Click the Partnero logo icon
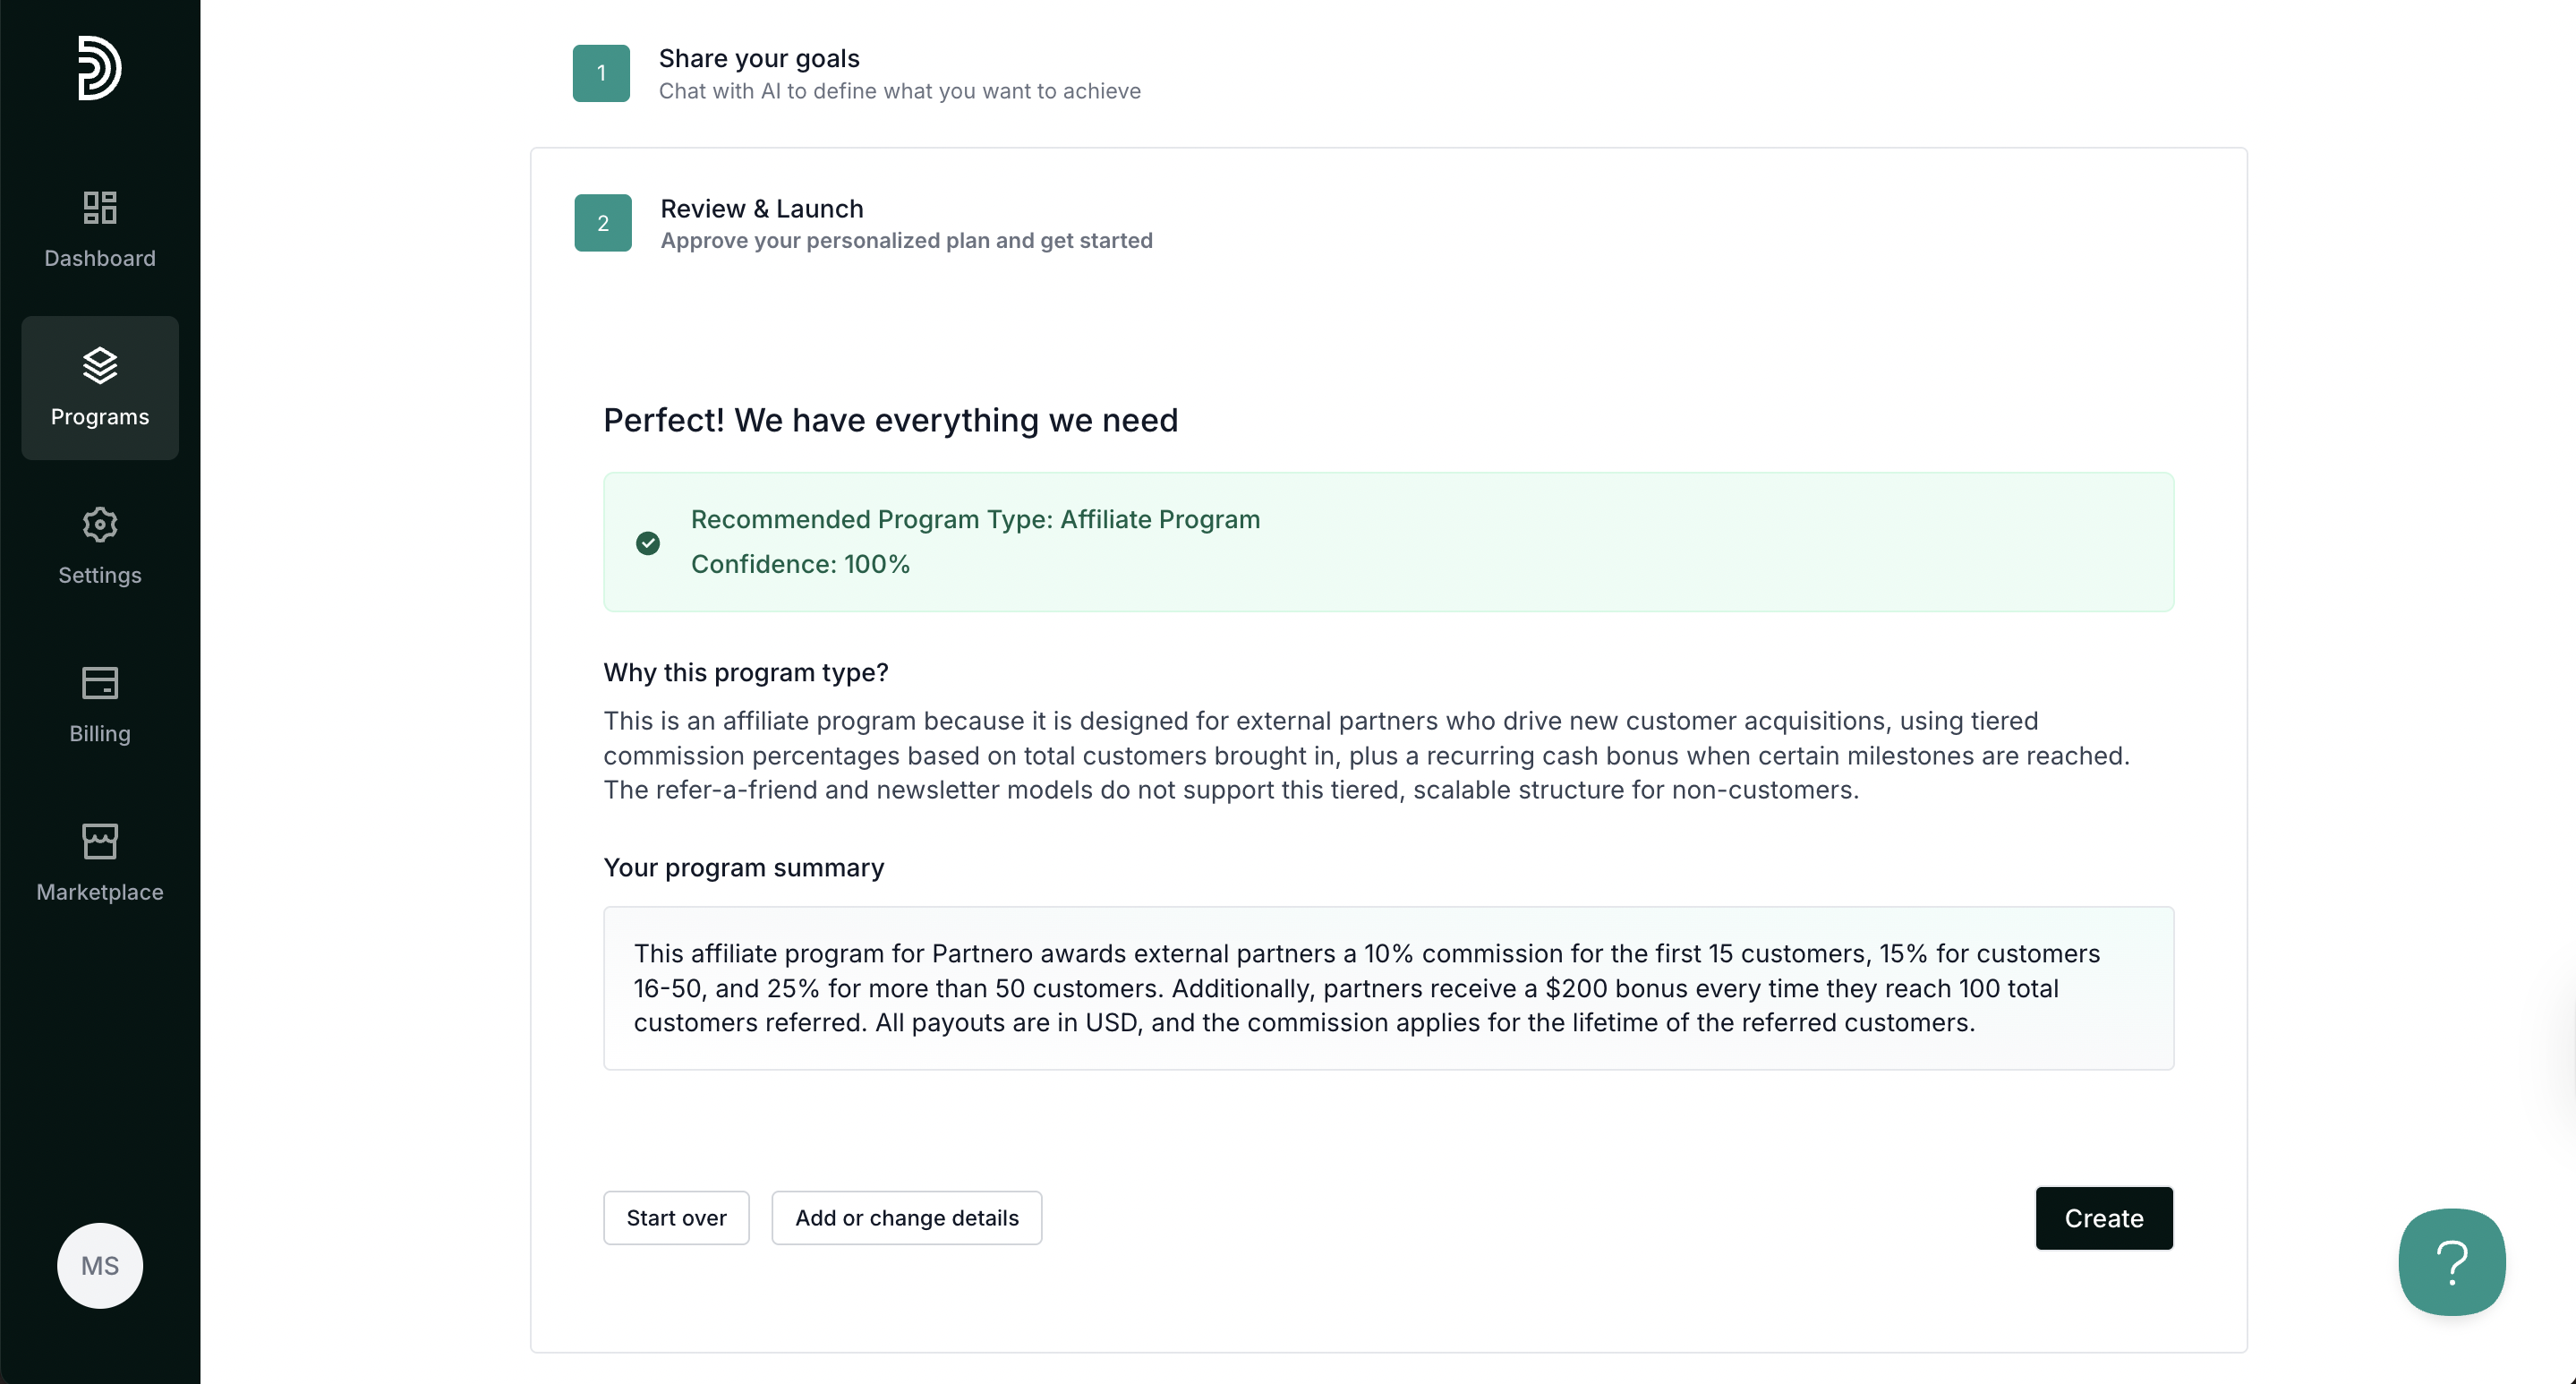This screenshot has width=2576, height=1384. (100, 68)
